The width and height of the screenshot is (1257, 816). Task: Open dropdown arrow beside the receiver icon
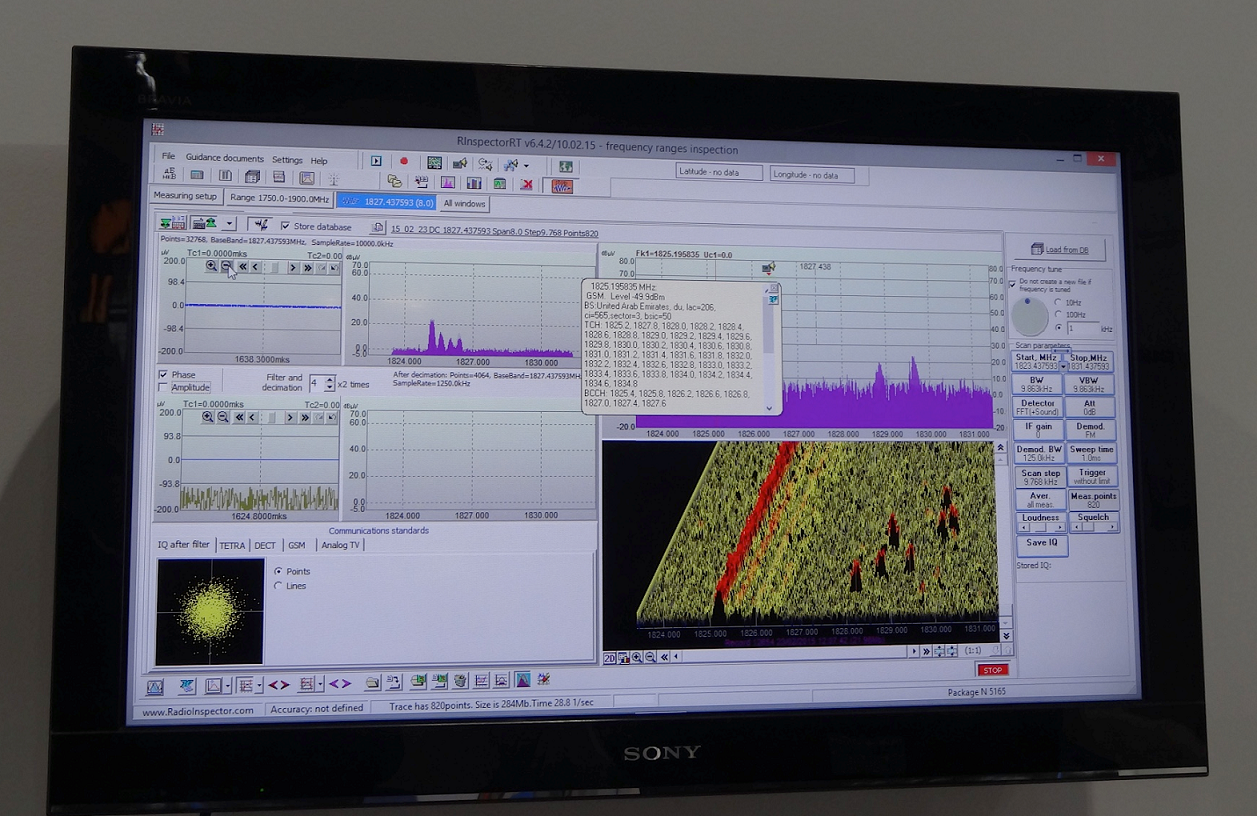point(229,223)
